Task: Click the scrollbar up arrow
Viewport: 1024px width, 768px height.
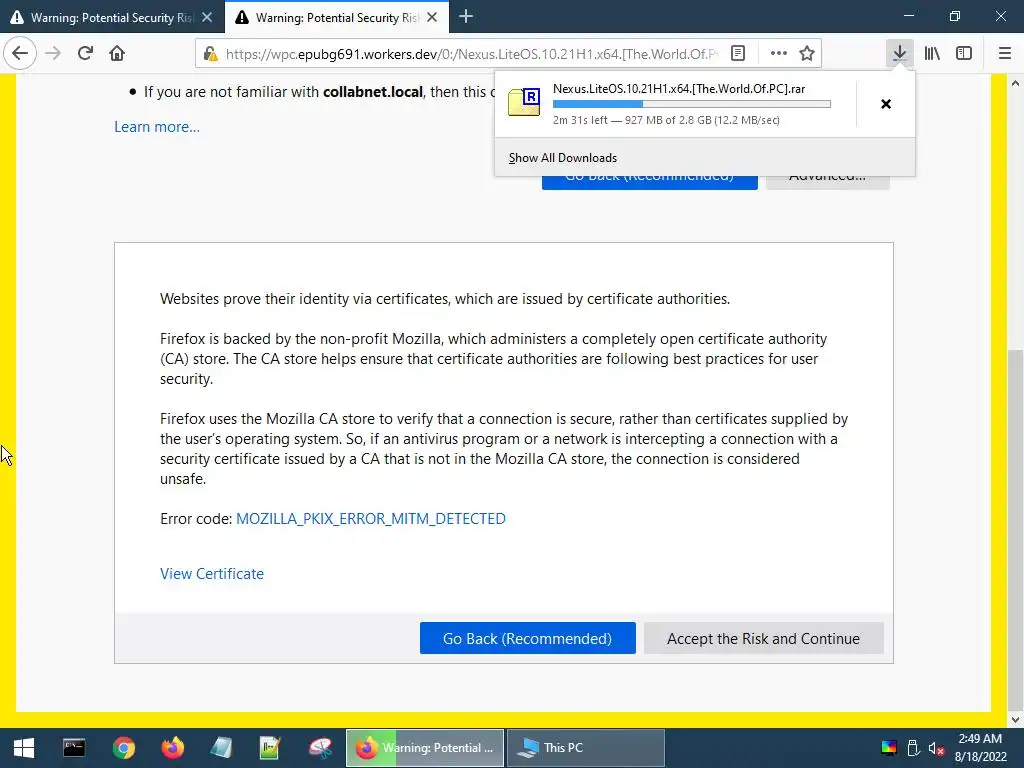Action: tap(1015, 83)
